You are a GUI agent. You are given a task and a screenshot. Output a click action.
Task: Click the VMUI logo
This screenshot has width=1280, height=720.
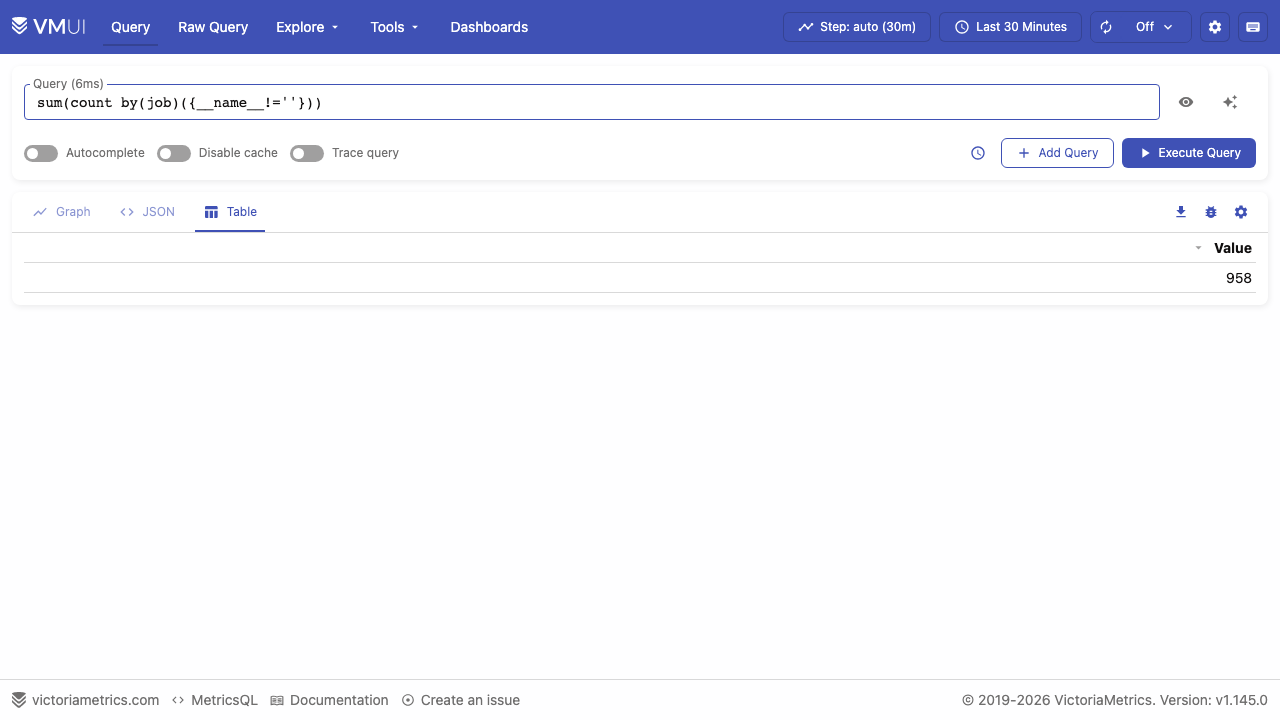(x=48, y=27)
